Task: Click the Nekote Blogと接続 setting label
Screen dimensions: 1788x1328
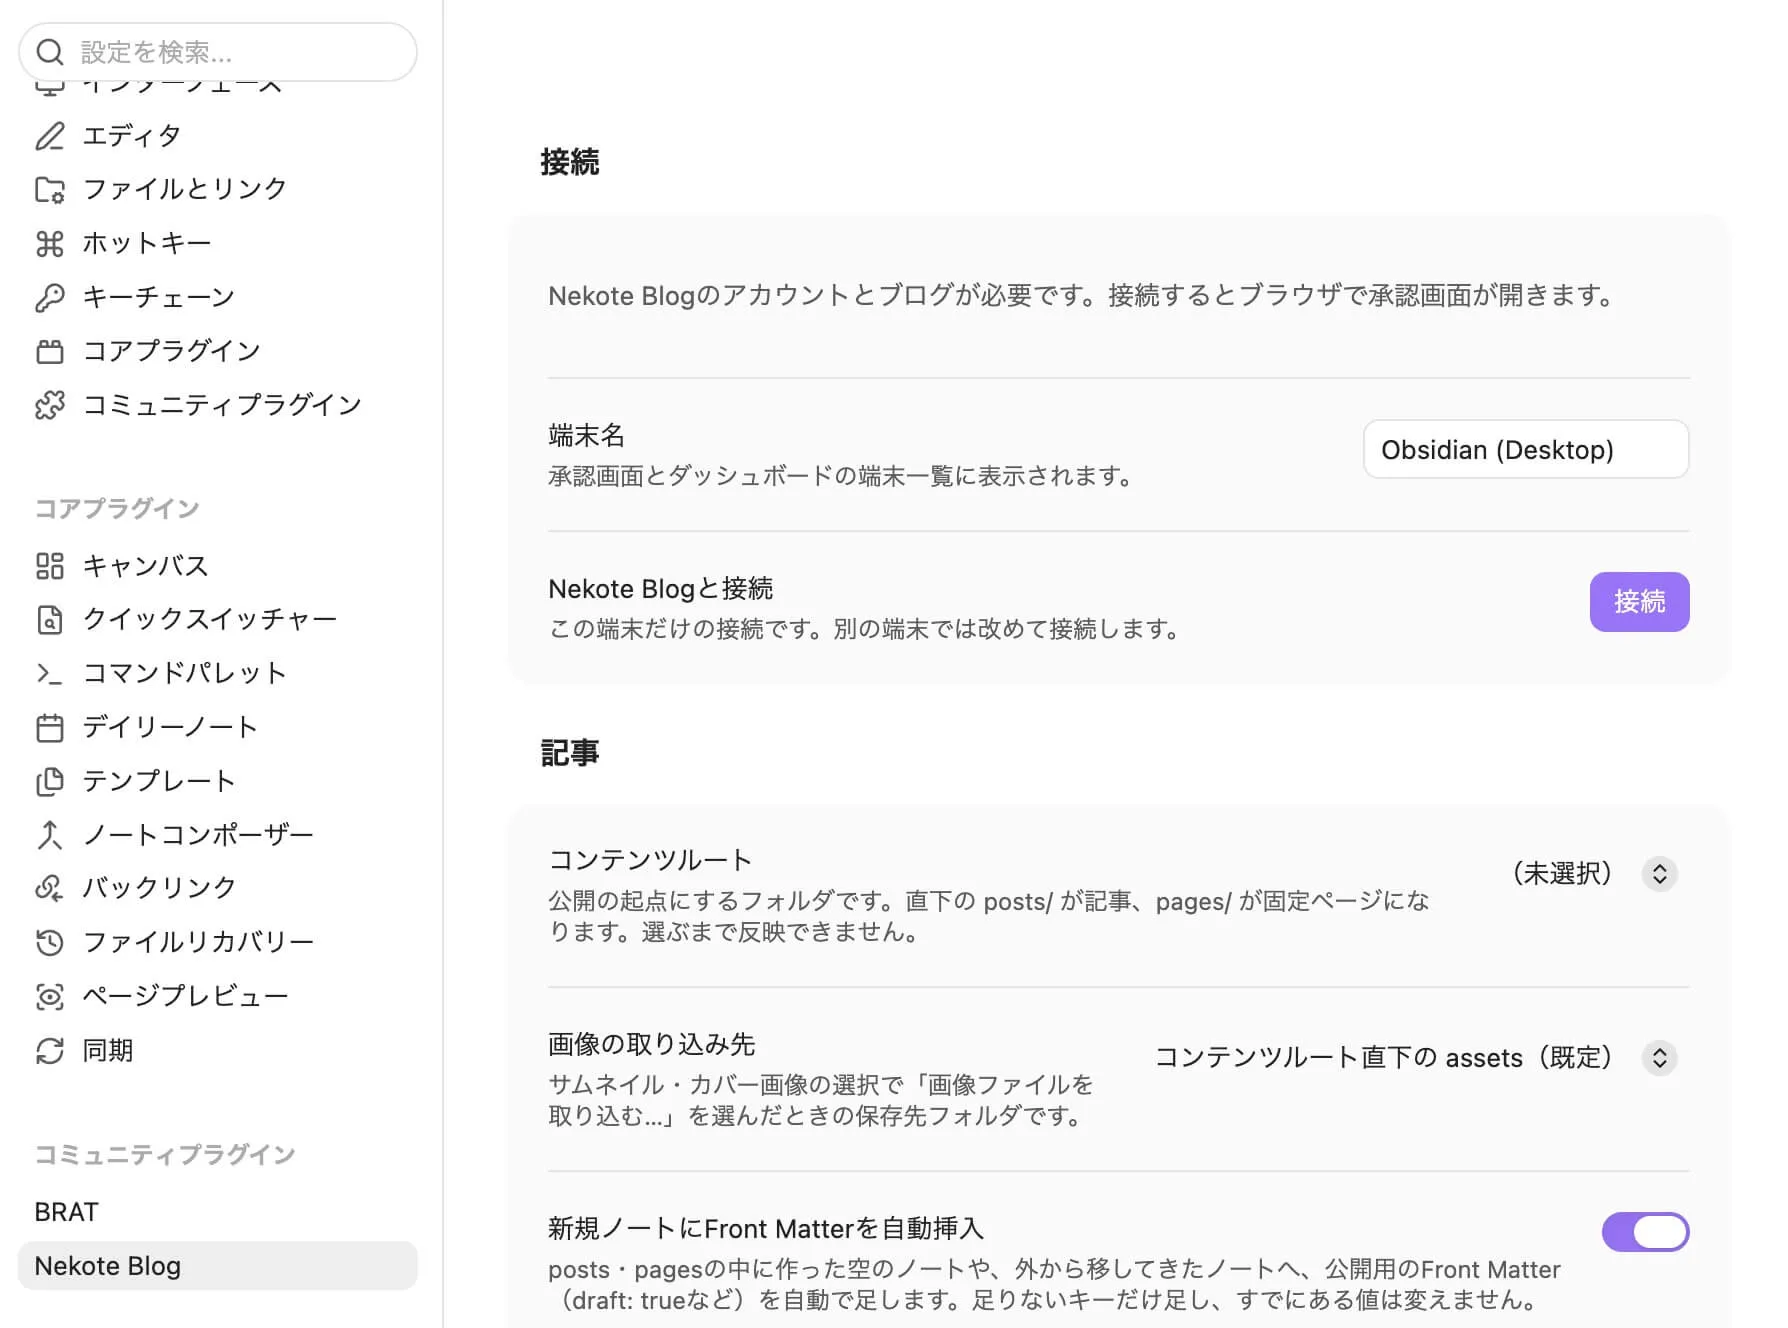Action: click(661, 589)
